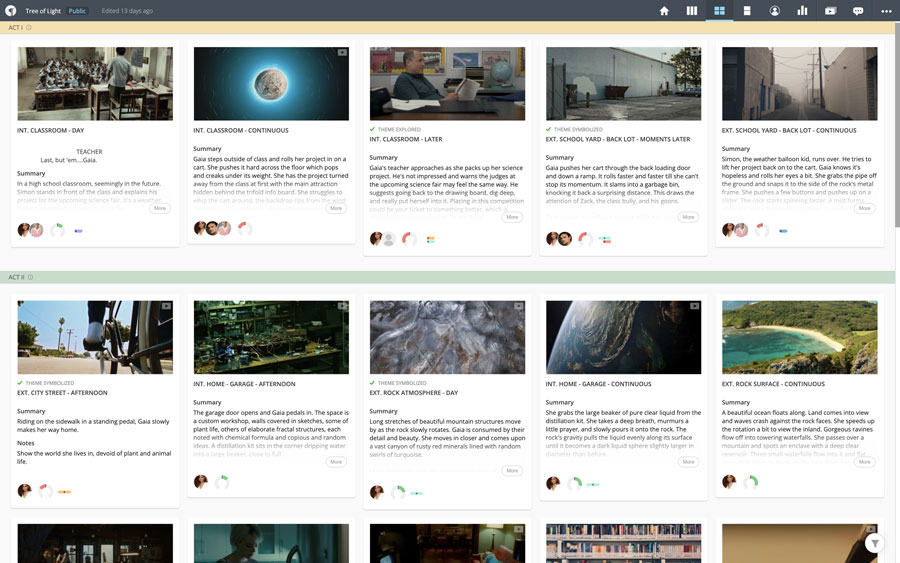The image size is (900, 563).
Task: Open the tropical beach cove thumbnail
Action: tap(800, 337)
